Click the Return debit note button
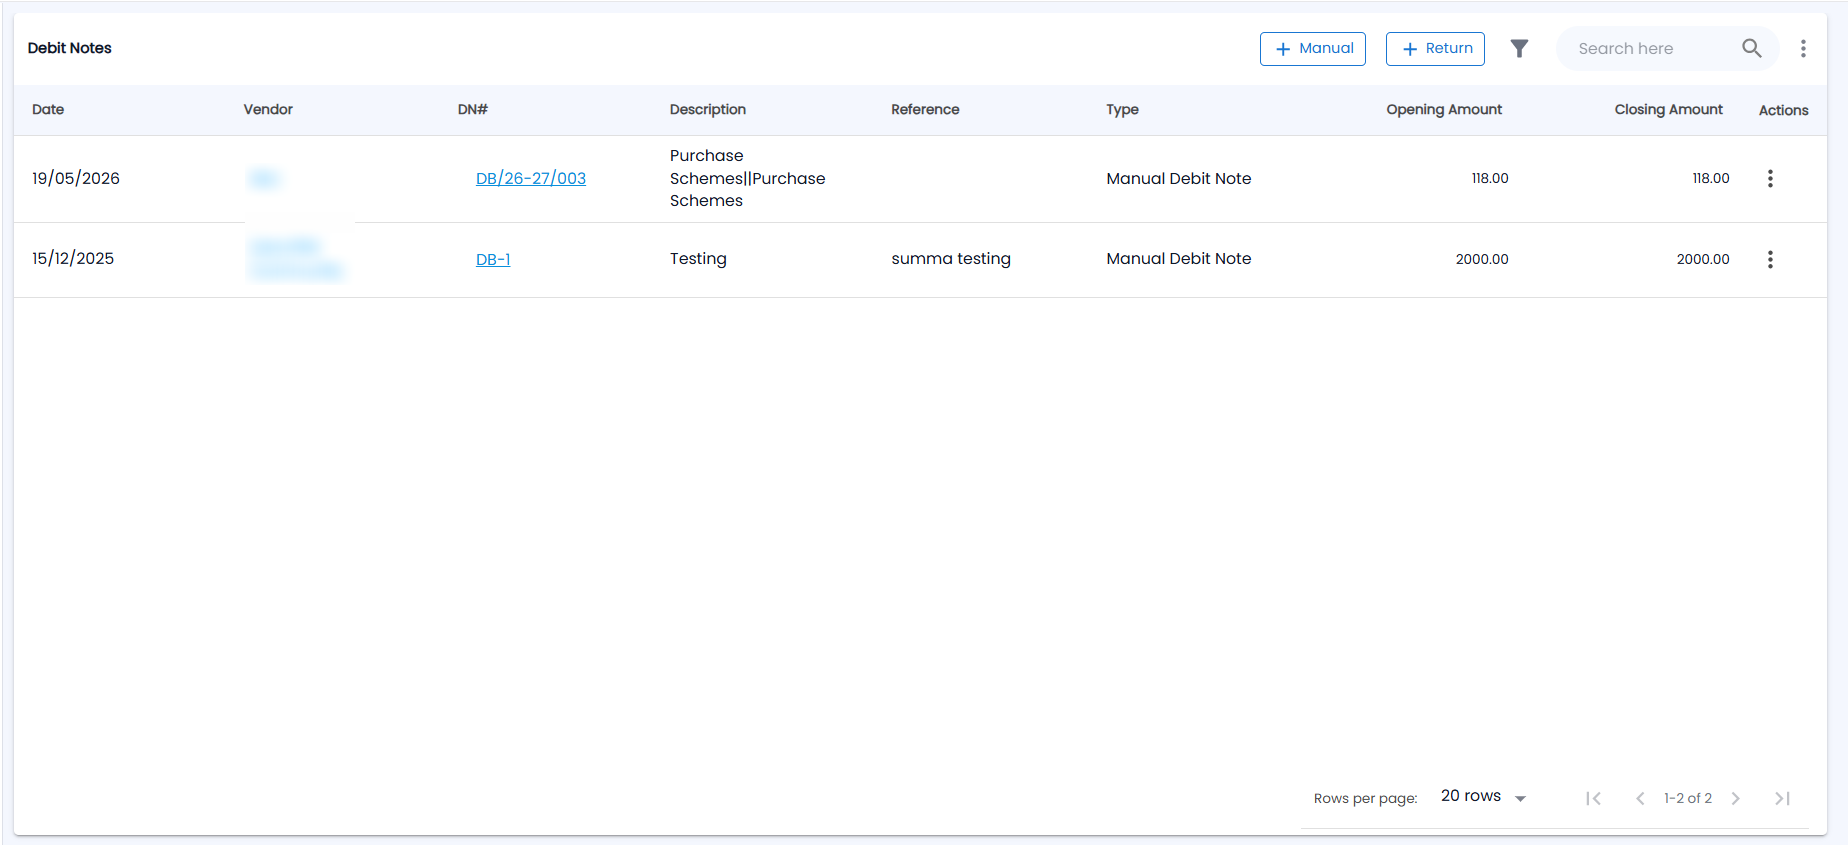This screenshot has width=1848, height=845. 1435,49
